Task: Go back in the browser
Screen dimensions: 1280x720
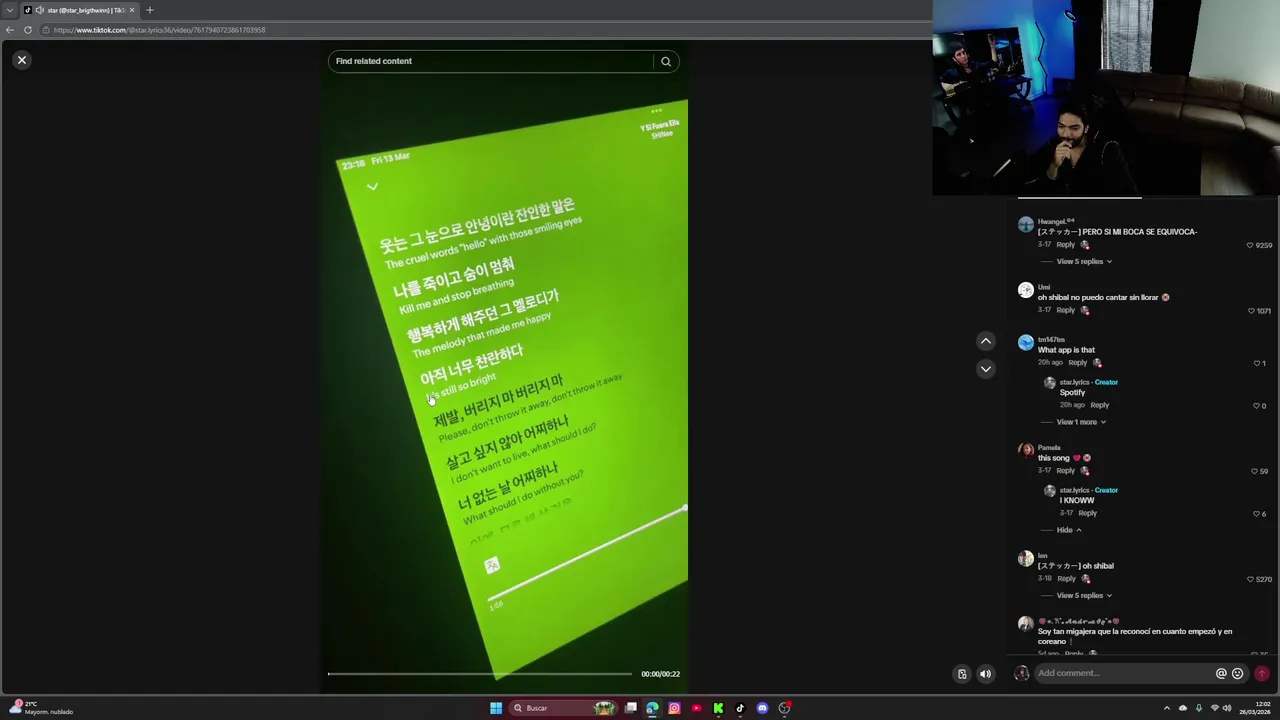Action: (10, 30)
